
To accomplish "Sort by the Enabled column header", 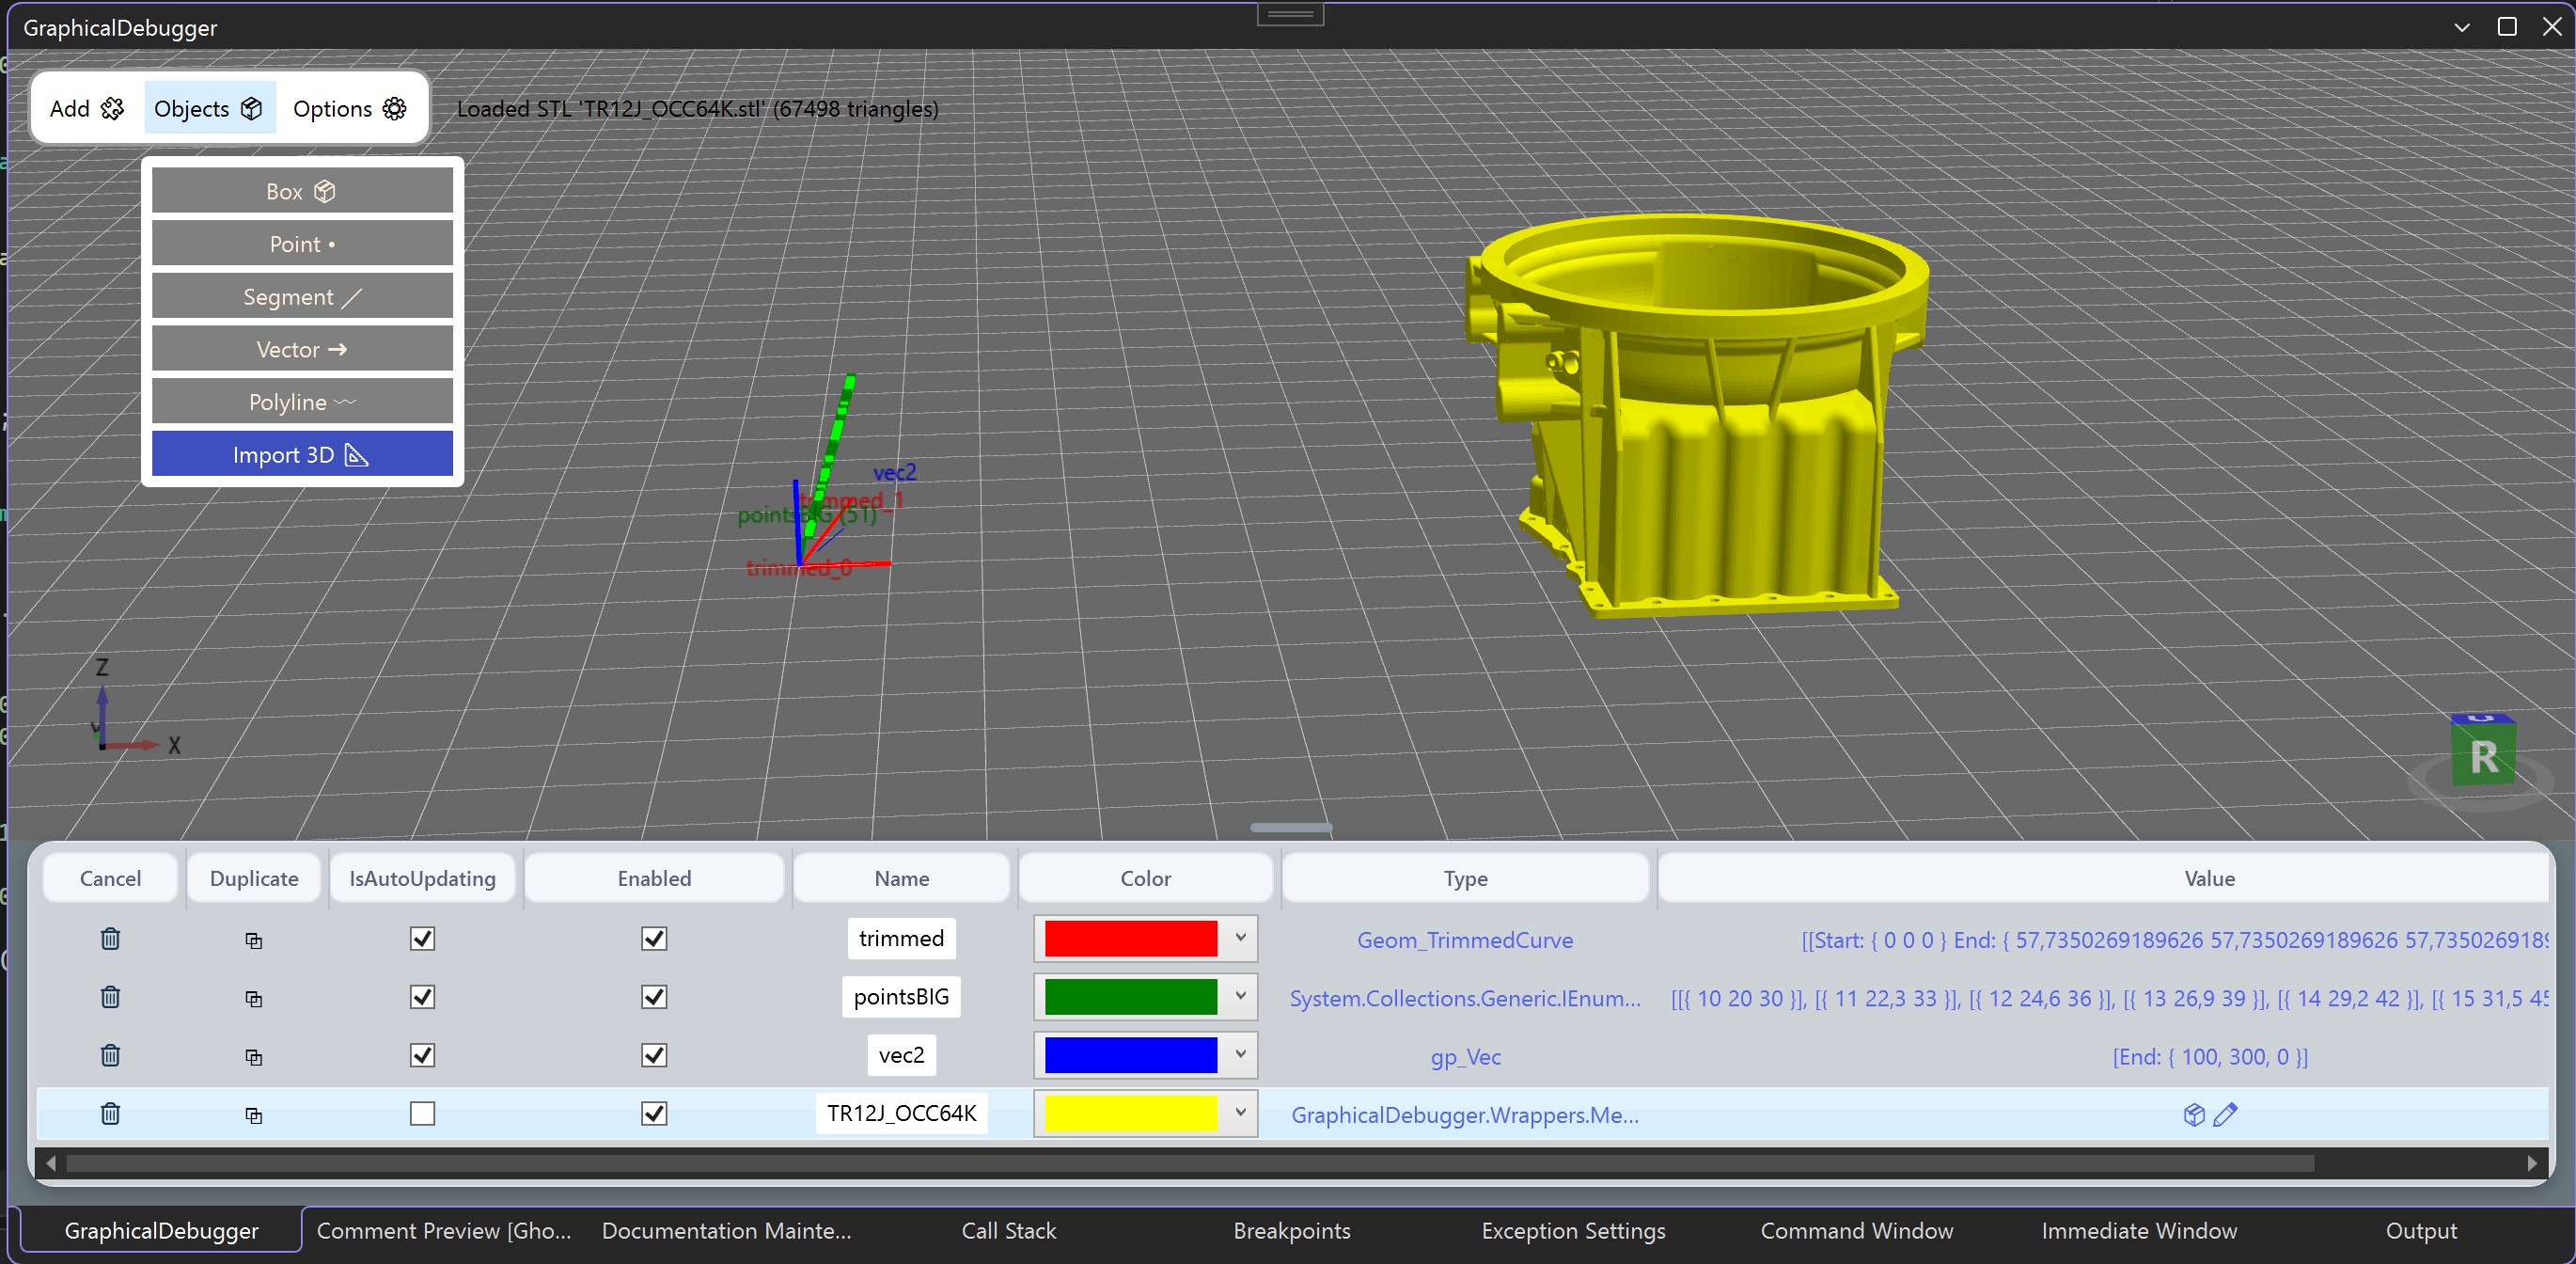I will point(654,878).
